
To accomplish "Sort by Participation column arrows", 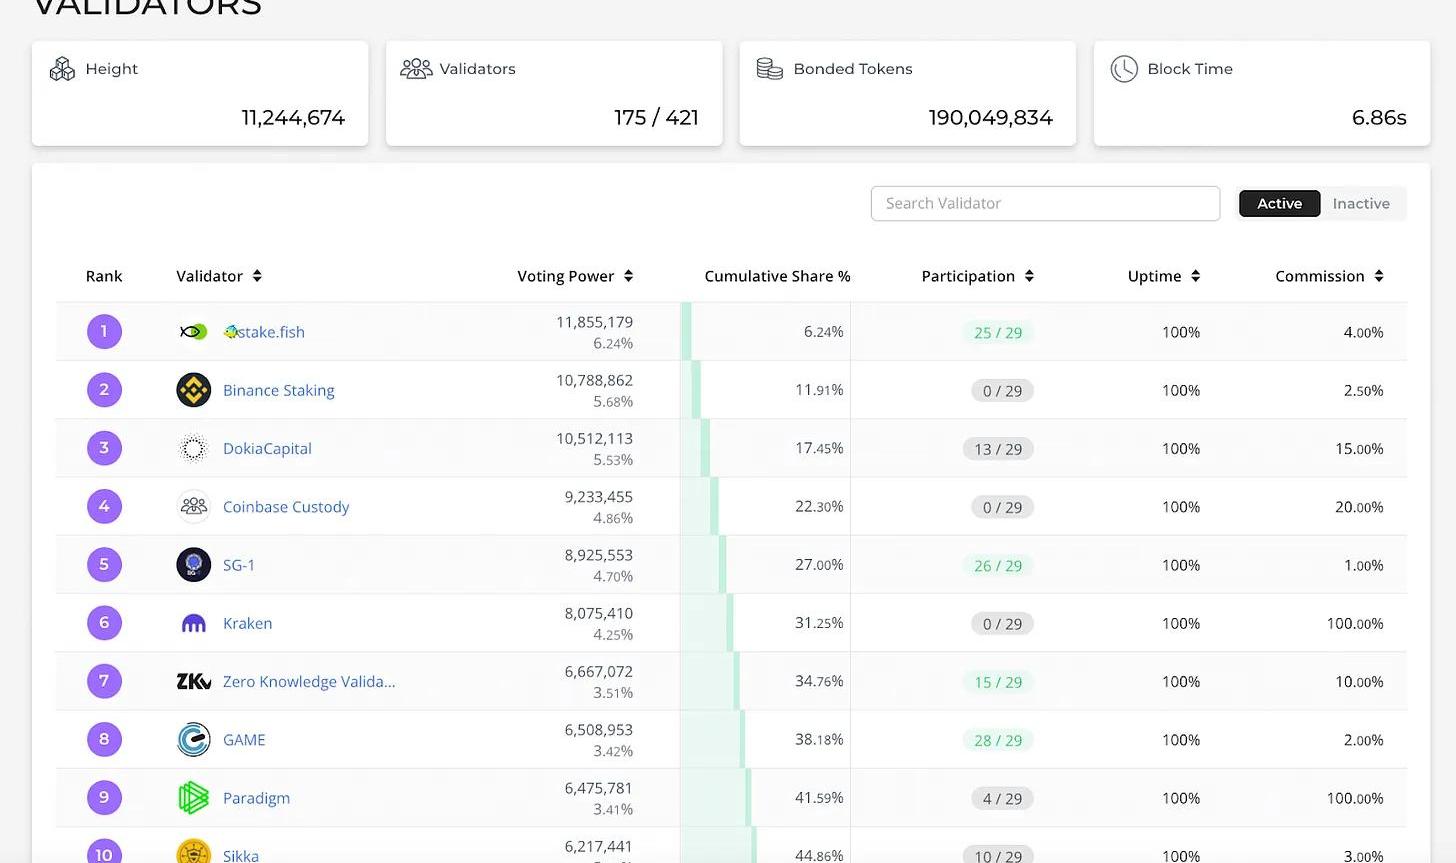I will click(x=1029, y=276).
